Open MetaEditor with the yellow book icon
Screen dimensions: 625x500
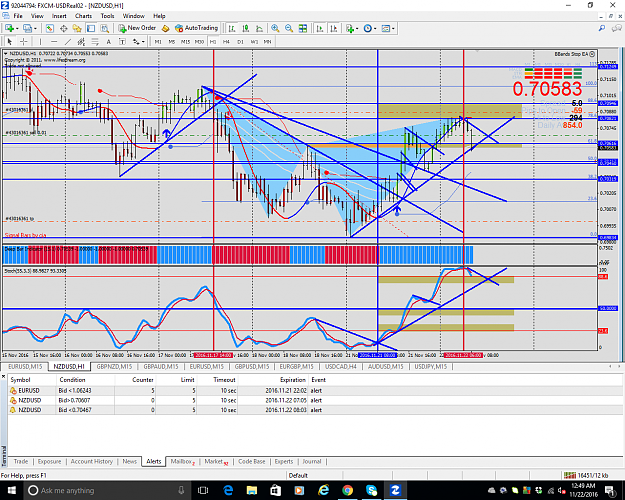click(165, 28)
